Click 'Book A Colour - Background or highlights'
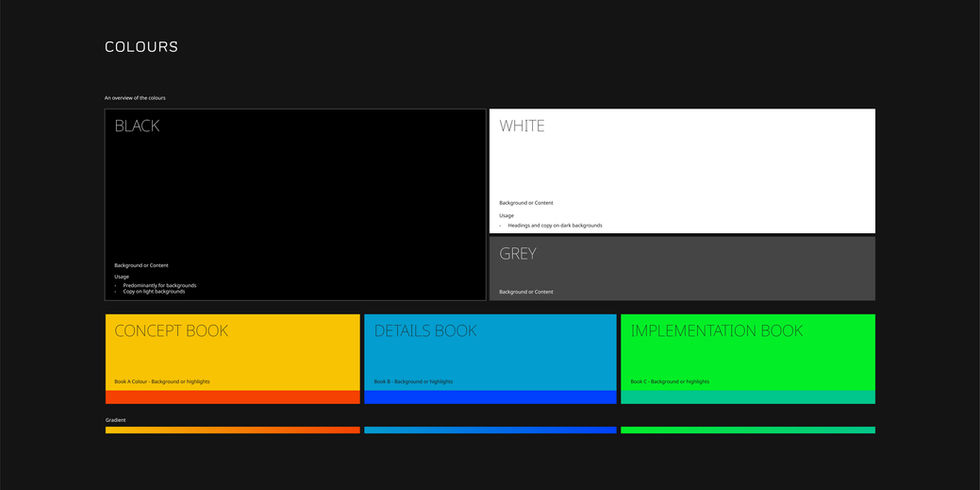980x490 pixels. (x=162, y=381)
